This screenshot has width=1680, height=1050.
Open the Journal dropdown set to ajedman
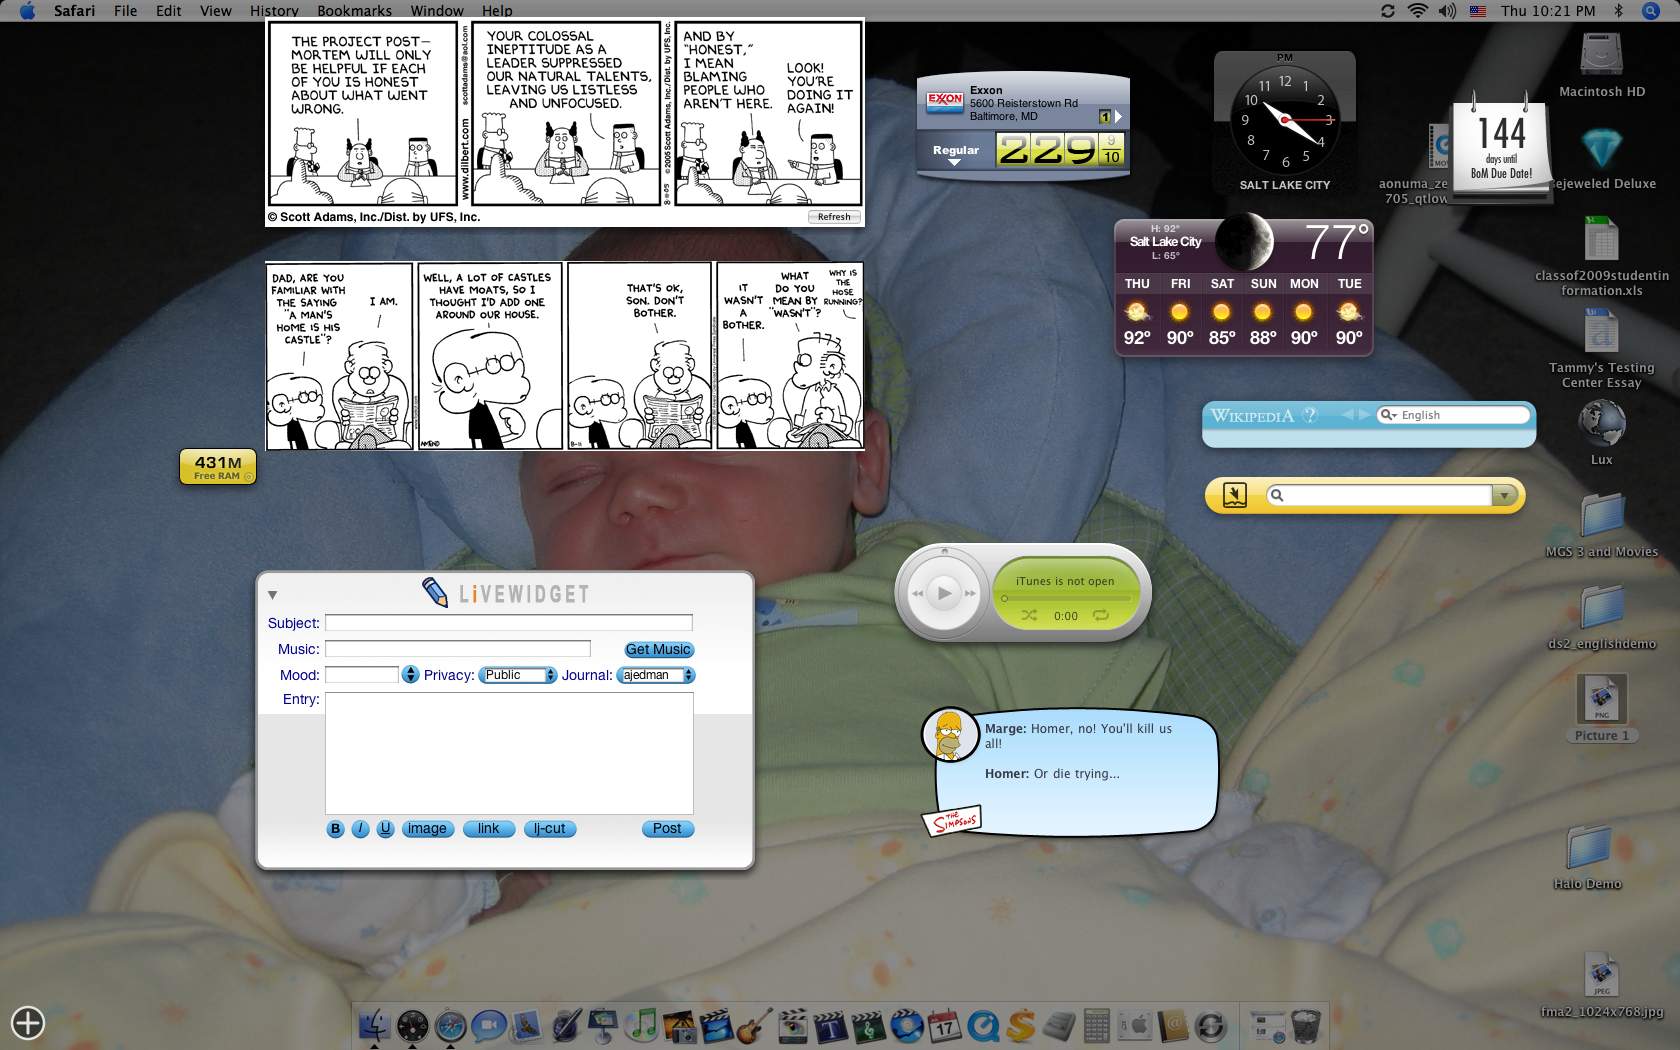656,675
